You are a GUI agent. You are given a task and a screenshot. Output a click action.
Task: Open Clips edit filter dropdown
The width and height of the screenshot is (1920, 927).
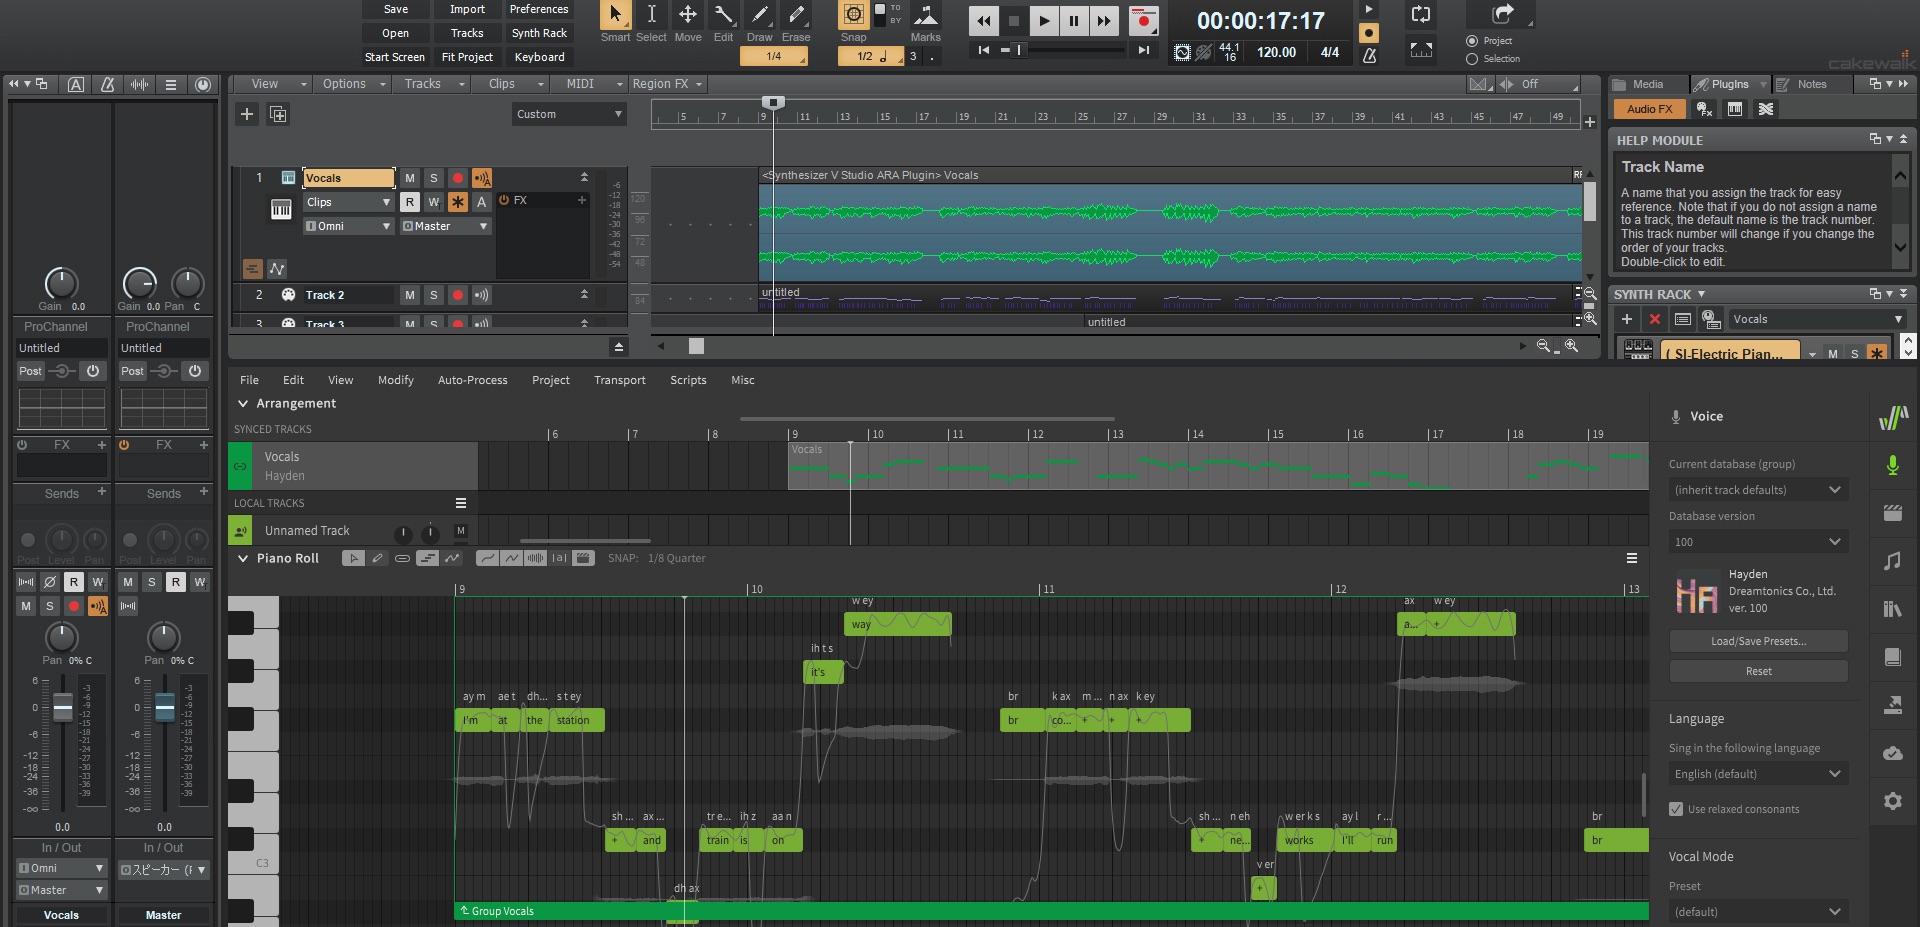[x=348, y=202]
